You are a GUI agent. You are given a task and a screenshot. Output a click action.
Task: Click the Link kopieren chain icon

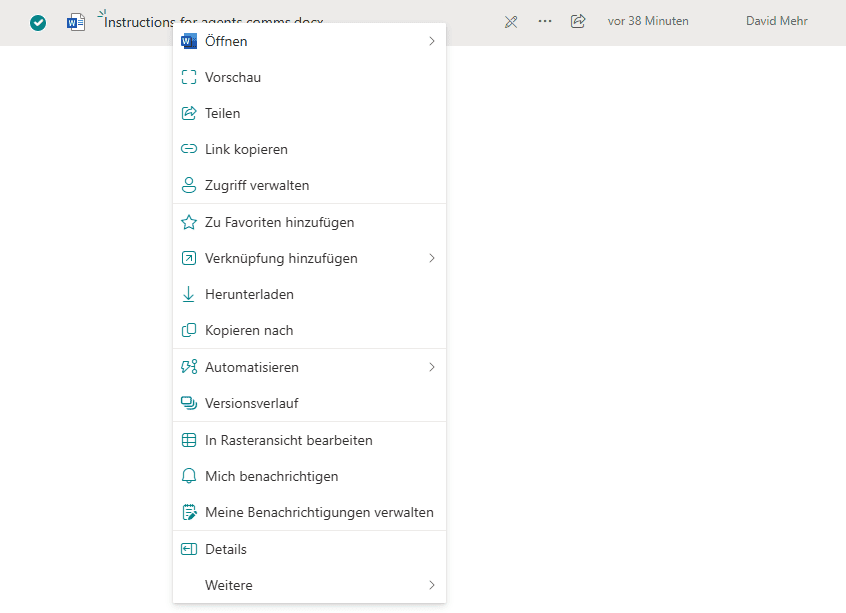[x=189, y=149]
